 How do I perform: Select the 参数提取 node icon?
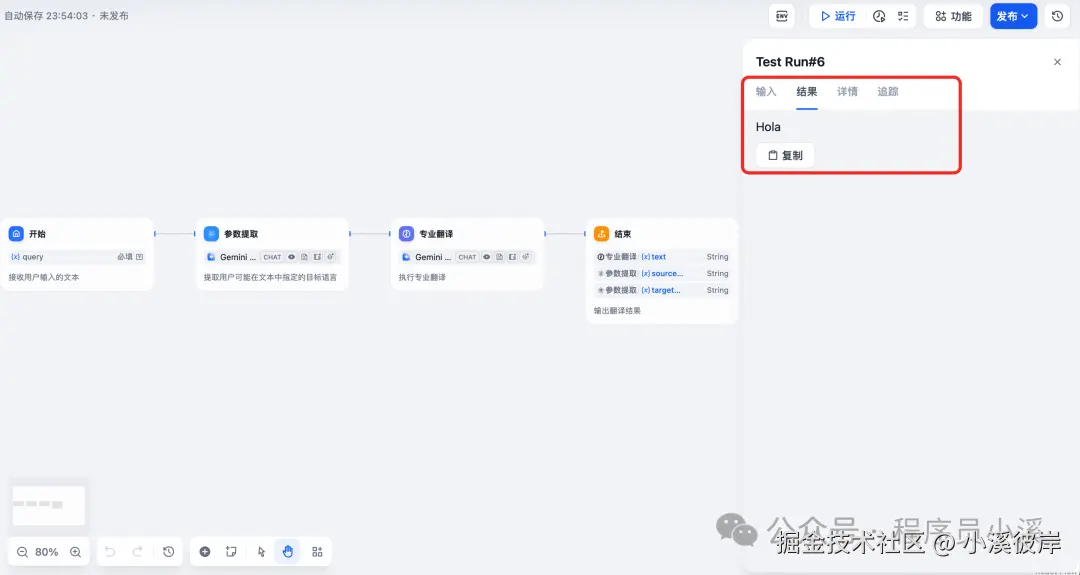coord(211,233)
